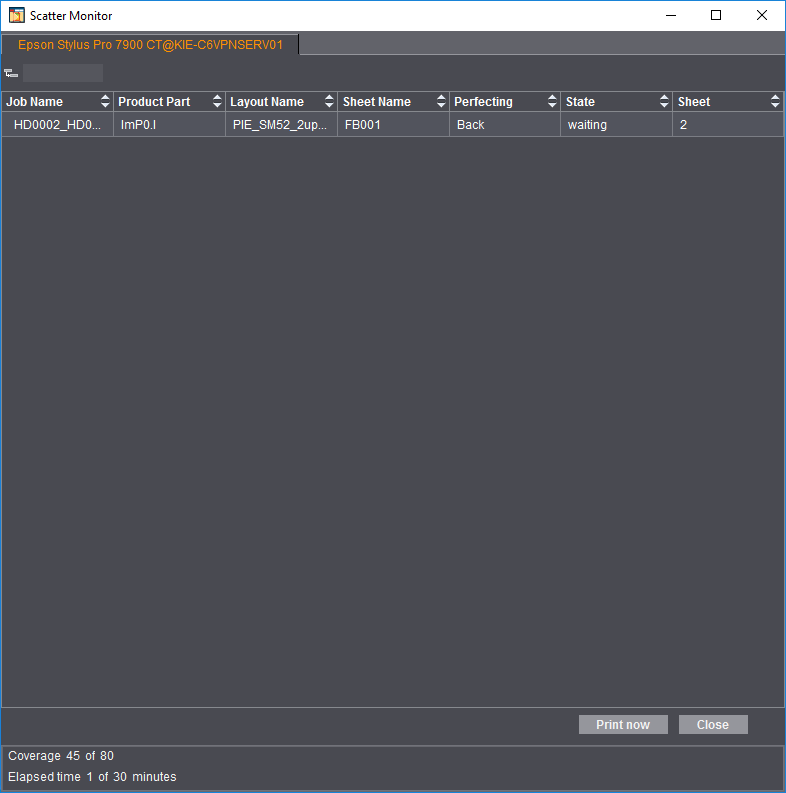Select the Epson Stylus Pro 7900 tab

point(150,45)
